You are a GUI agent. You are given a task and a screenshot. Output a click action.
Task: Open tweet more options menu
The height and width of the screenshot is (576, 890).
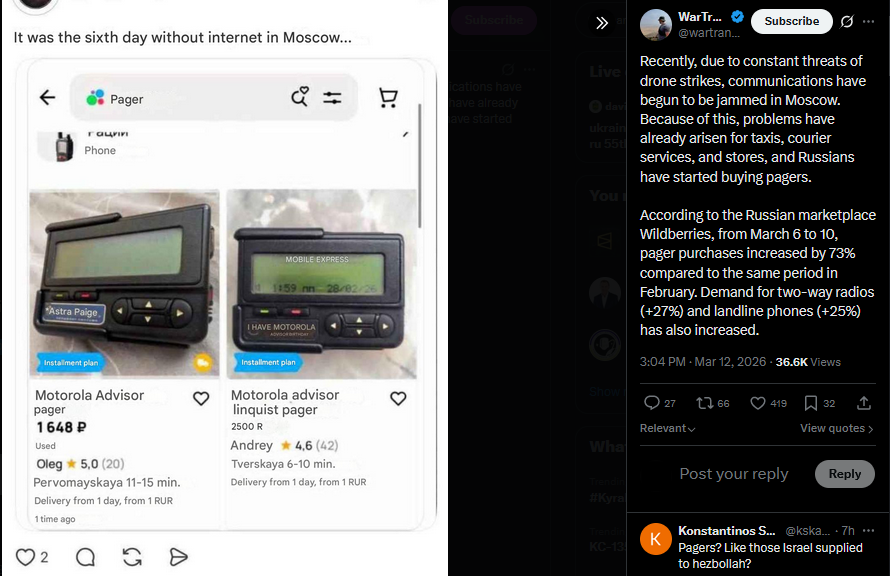point(868,22)
